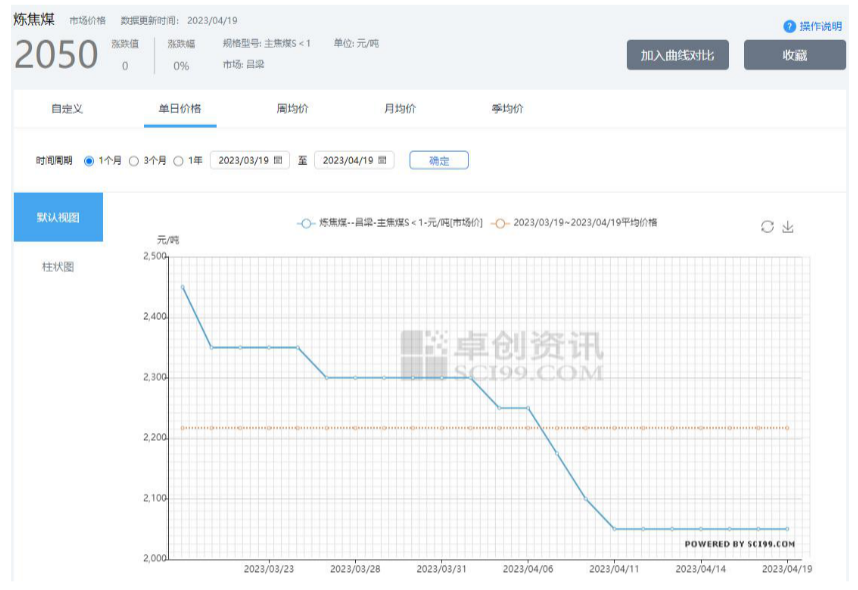The width and height of the screenshot is (858, 590).
Task: Select the 1个月 time period radio
Action: [89, 160]
